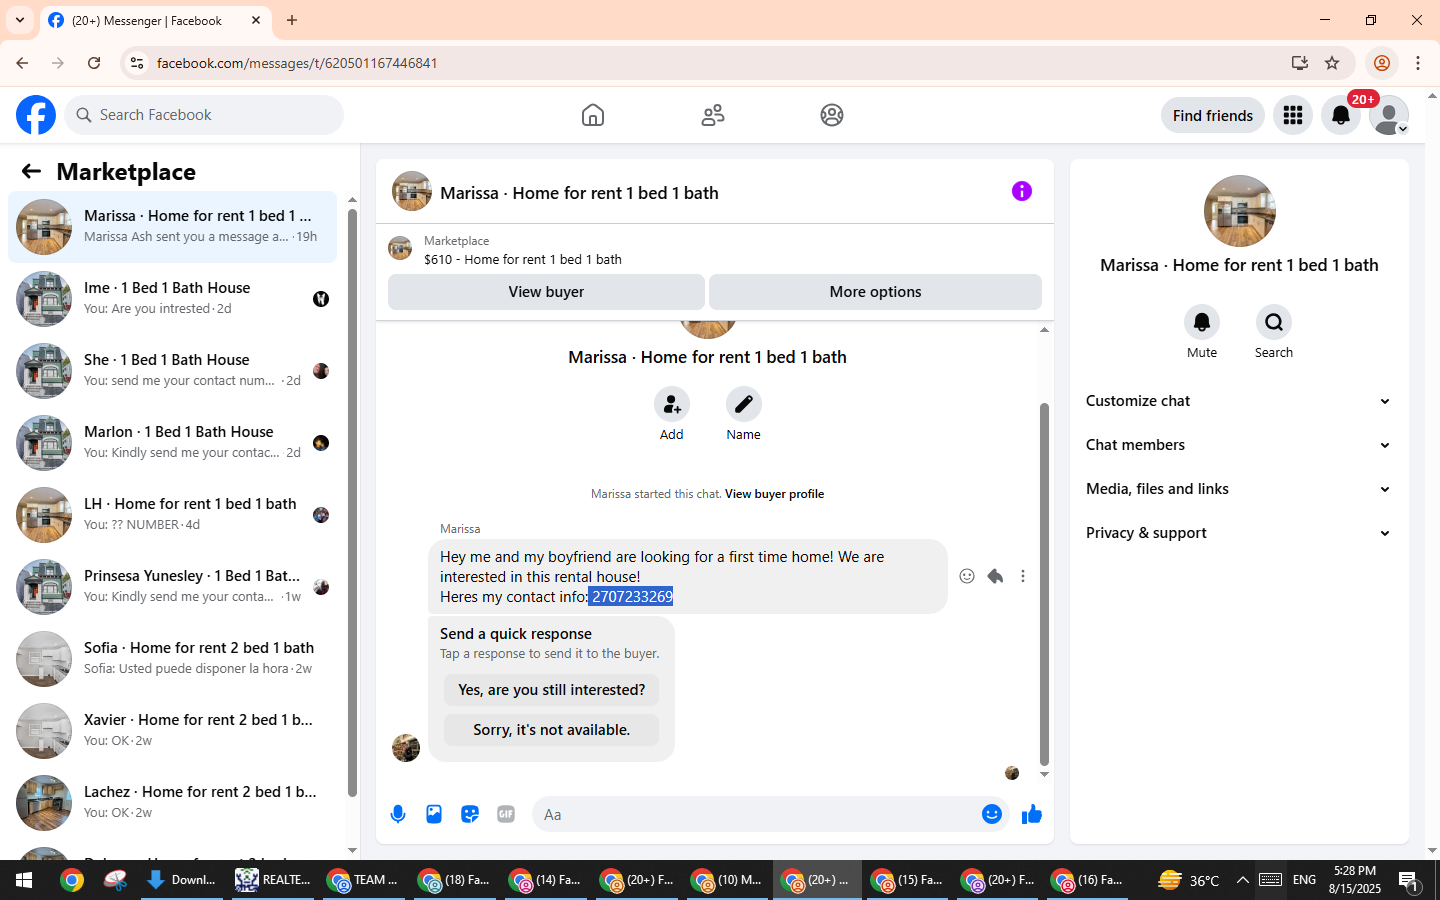Click Find friends button
This screenshot has height=900, width=1440.
pyautogui.click(x=1212, y=115)
